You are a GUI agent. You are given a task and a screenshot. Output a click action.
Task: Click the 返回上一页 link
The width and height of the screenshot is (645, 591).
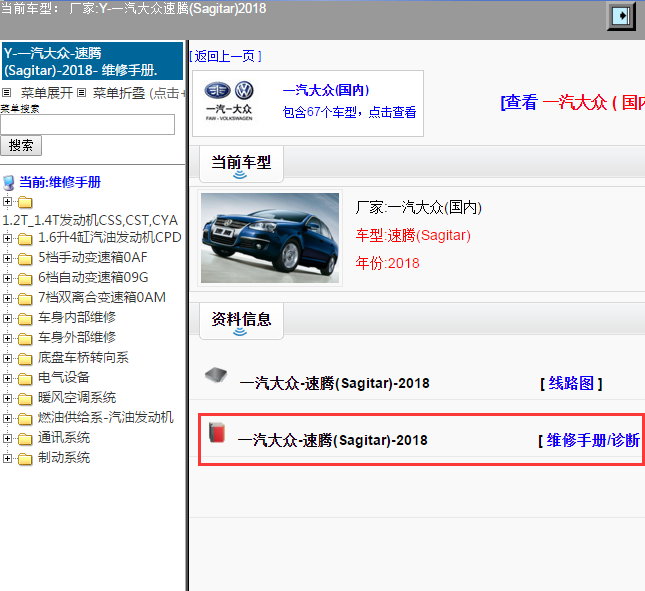[225, 56]
